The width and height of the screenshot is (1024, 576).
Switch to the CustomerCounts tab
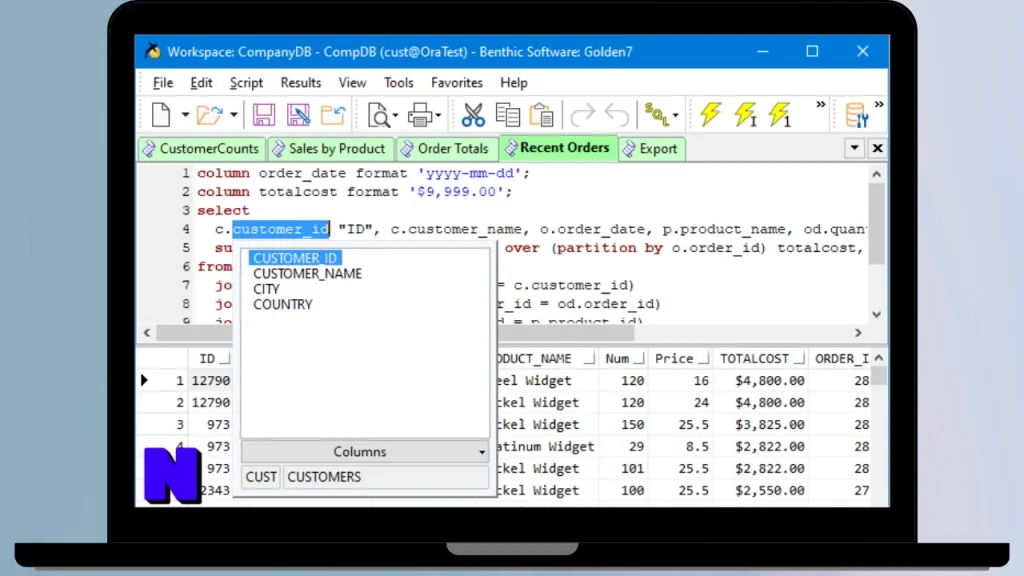202,149
